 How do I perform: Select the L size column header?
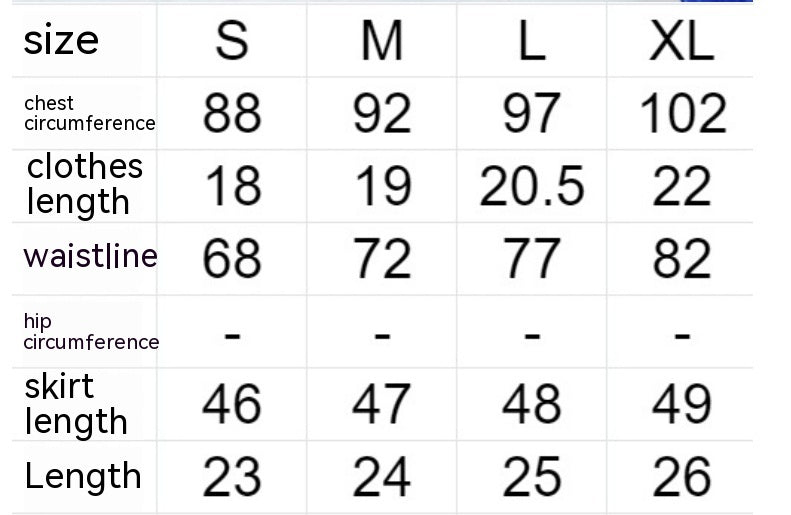click(x=531, y=41)
